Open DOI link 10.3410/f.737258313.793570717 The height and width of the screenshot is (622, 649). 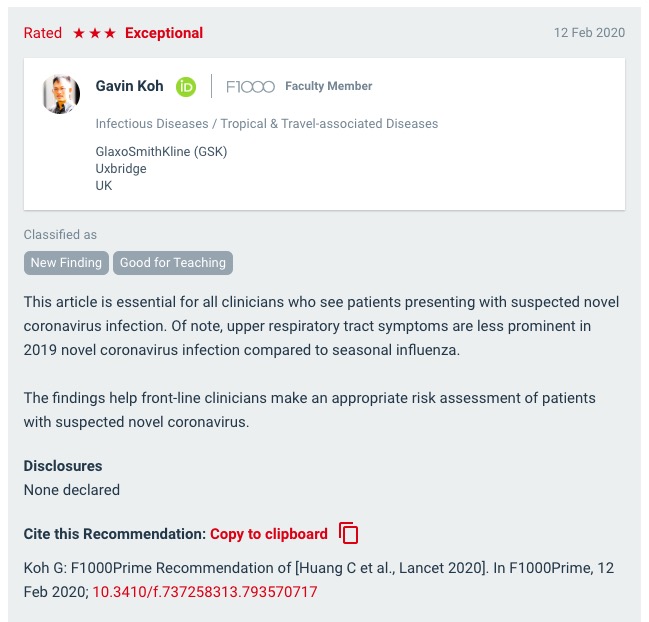(x=205, y=592)
